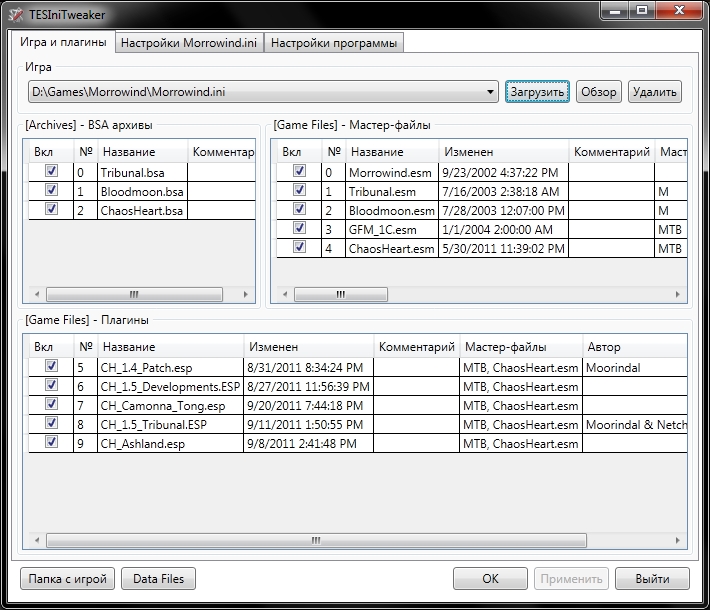The width and height of the screenshot is (710, 610).
Task: Toggle CH_1.5_Tribunal.ESP checkbox
Action: click(x=52, y=423)
